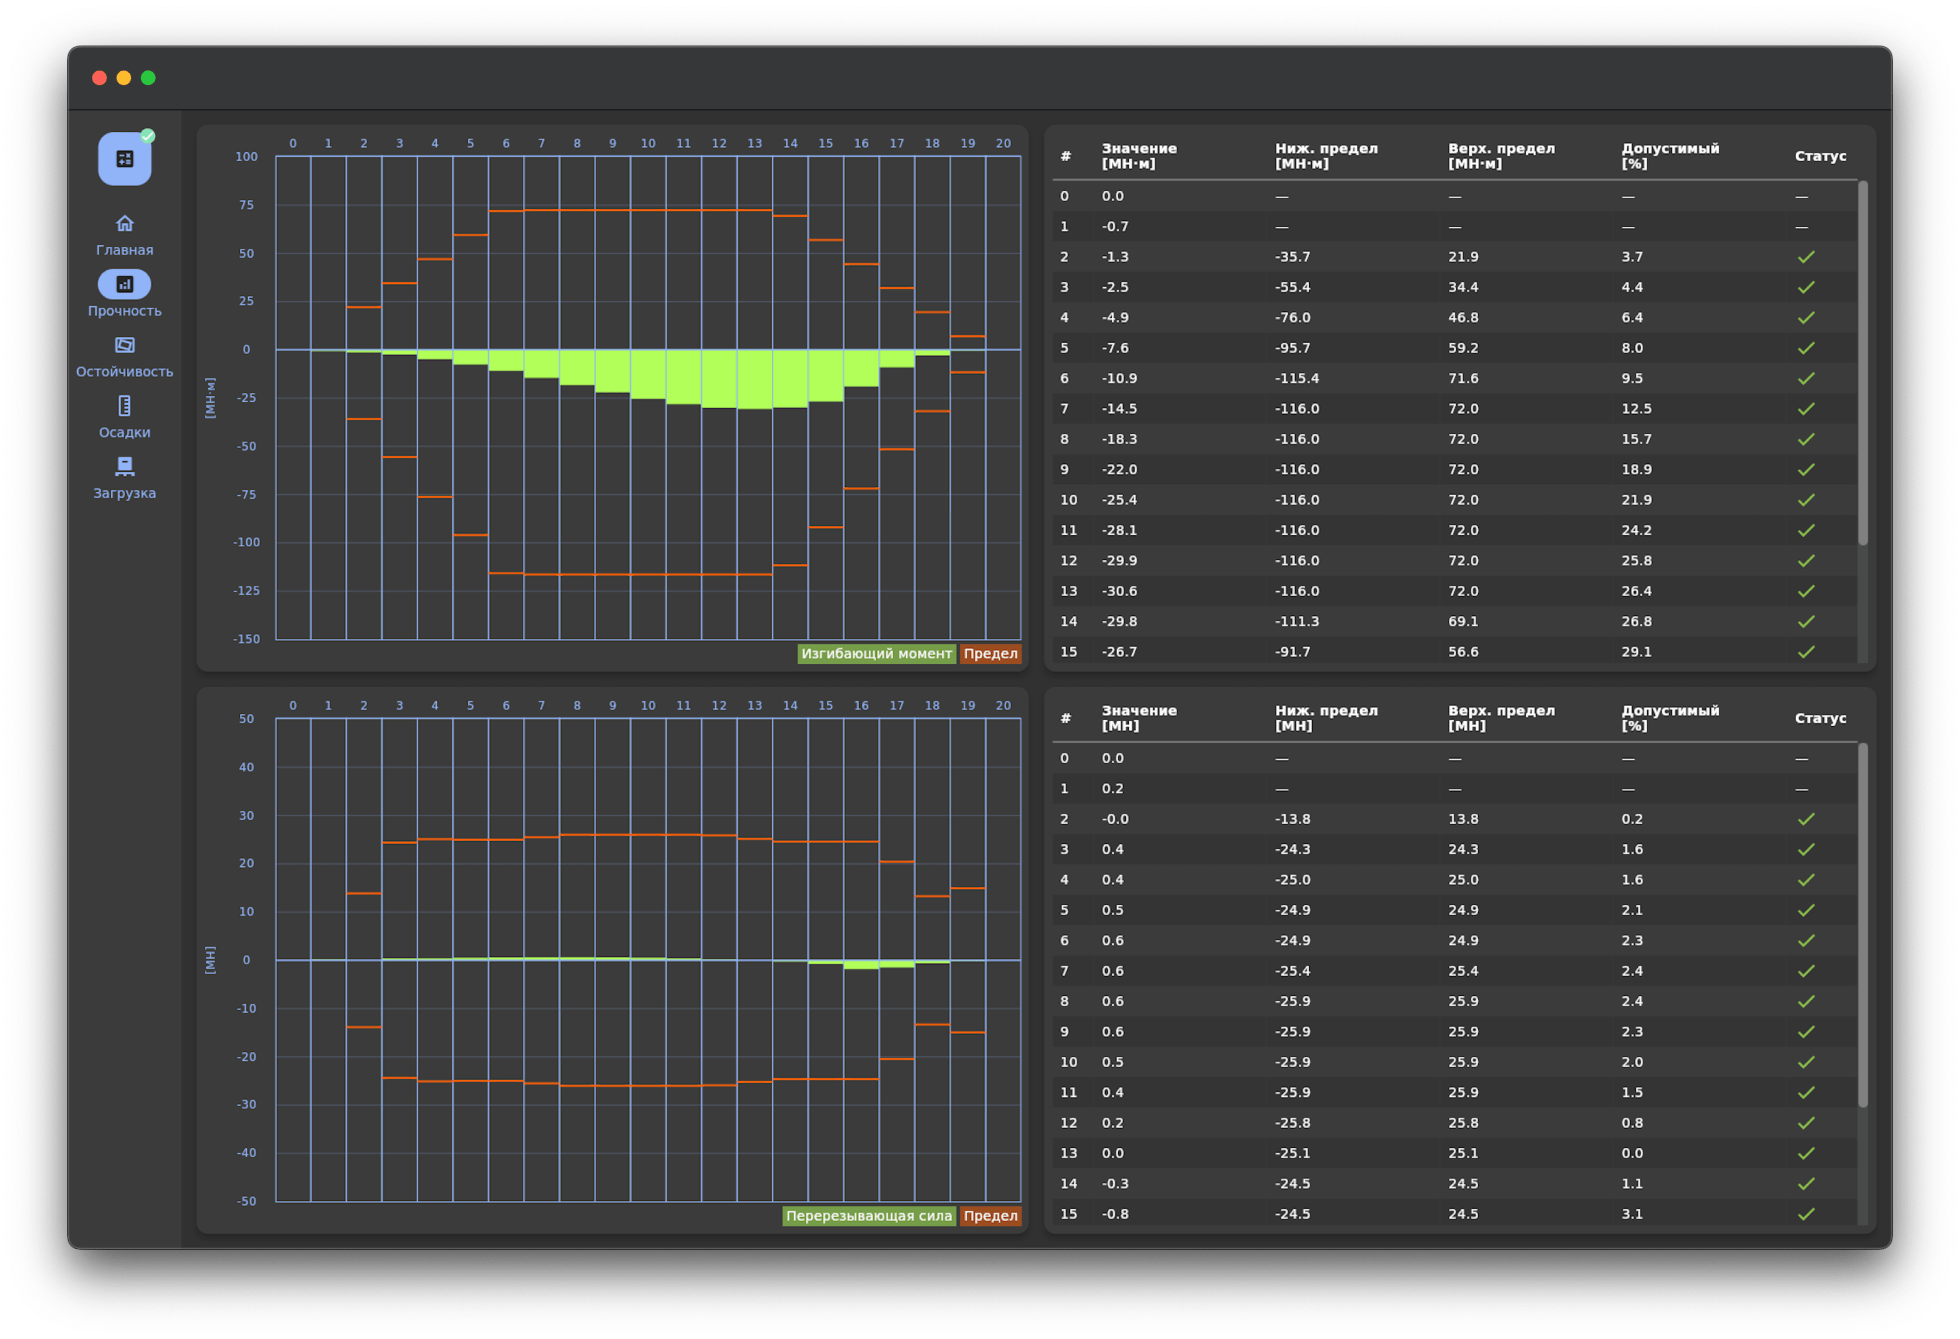Click the Ниж. предел [МН·м] column header
The width and height of the screenshot is (1960, 1339).
(1326, 156)
